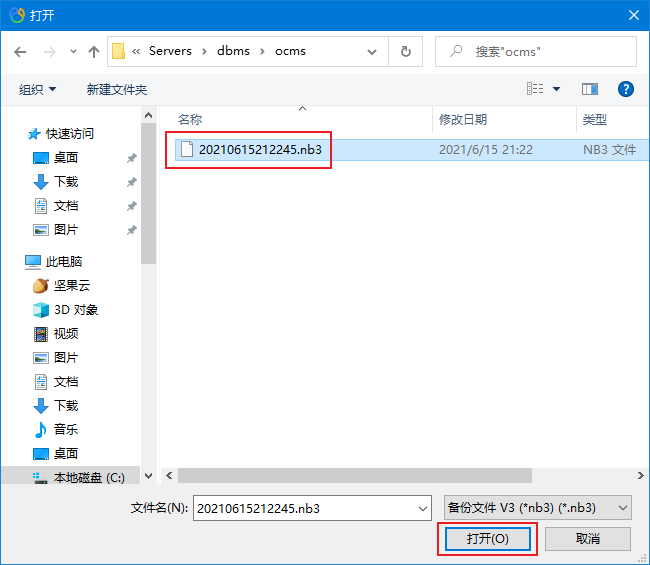Toggle the preview pane icon

(x=590, y=90)
